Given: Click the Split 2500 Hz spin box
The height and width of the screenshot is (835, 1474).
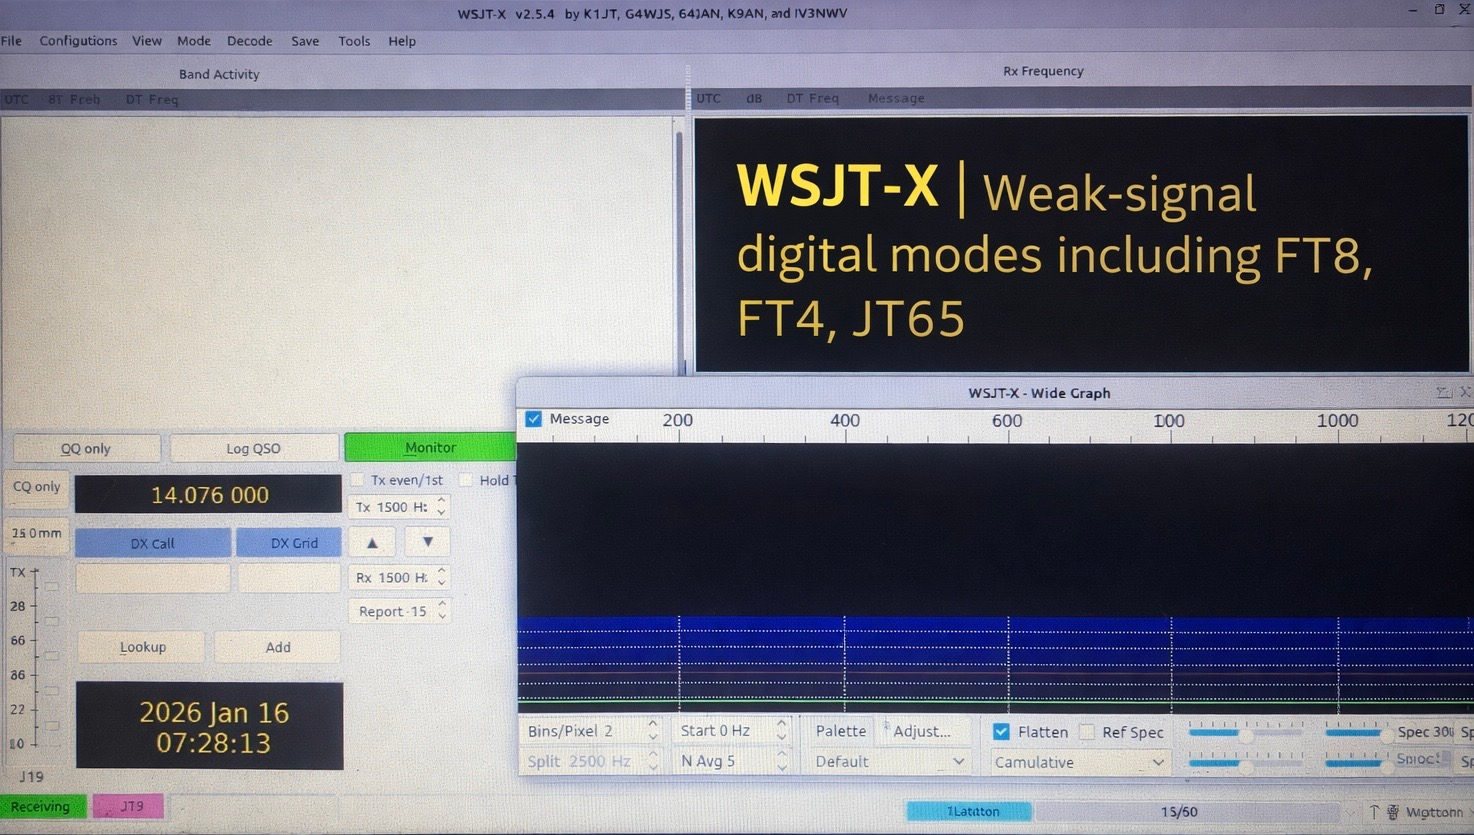Looking at the screenshot, I should click(x=591, y=761).
